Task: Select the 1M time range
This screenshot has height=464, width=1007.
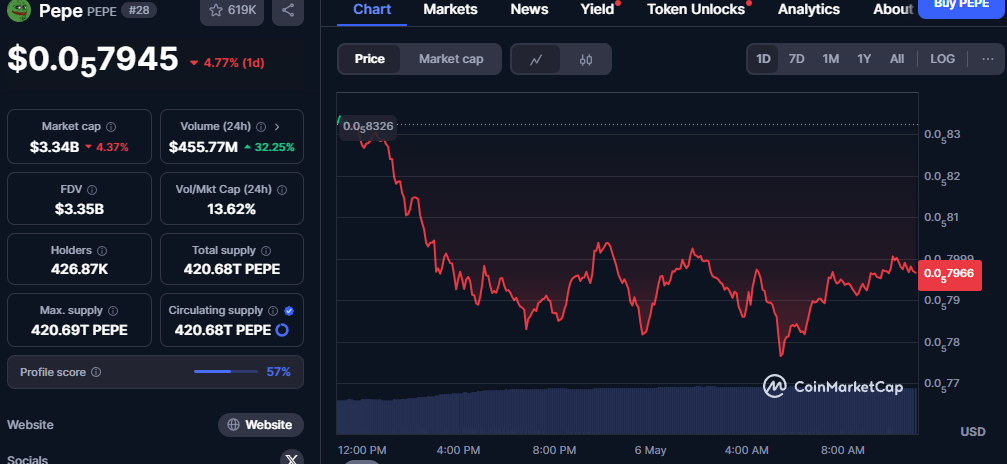Action: [831, 59]
